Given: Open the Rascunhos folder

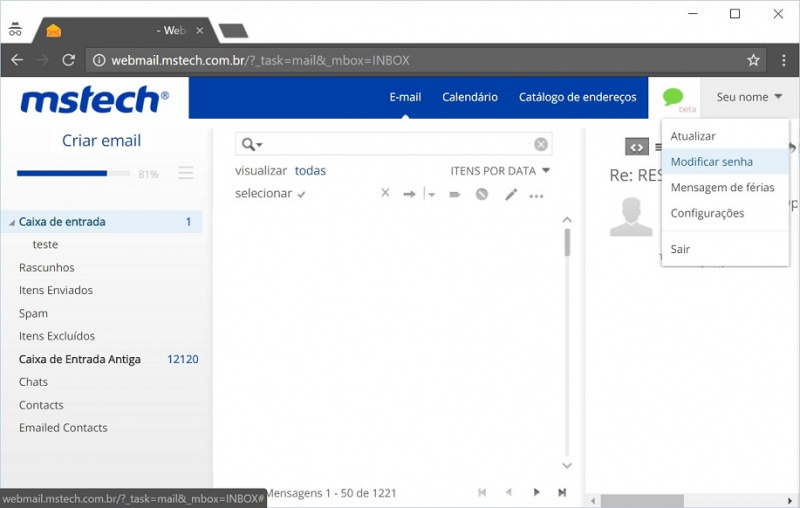Looking at the screenshot, I should [x=46, y=267].
